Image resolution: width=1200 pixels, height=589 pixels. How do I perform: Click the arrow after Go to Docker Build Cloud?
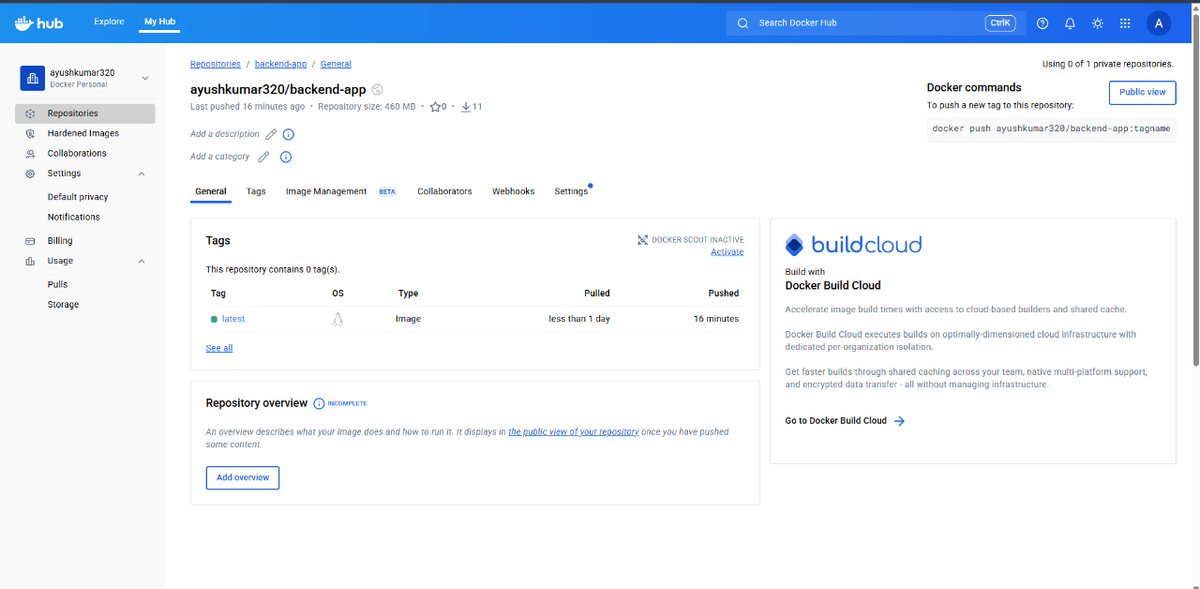(899, 421)
